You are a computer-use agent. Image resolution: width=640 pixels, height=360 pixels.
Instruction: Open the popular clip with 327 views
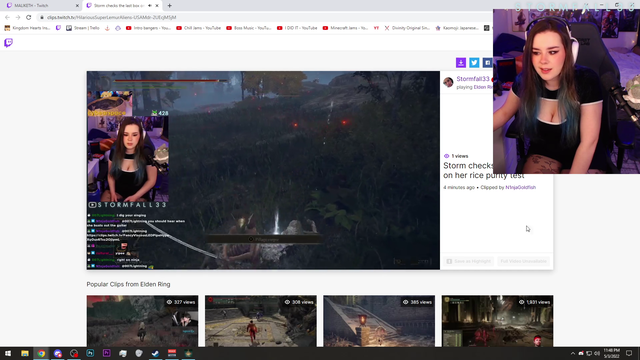pos(142,321)
